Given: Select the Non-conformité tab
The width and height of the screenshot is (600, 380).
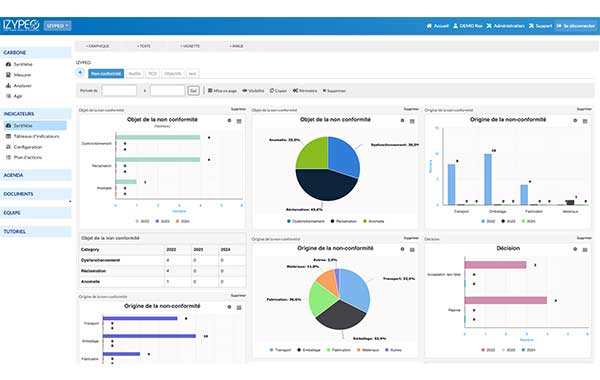Looking at the screenshot, I should pyautogui.click(x=106, y=73).
